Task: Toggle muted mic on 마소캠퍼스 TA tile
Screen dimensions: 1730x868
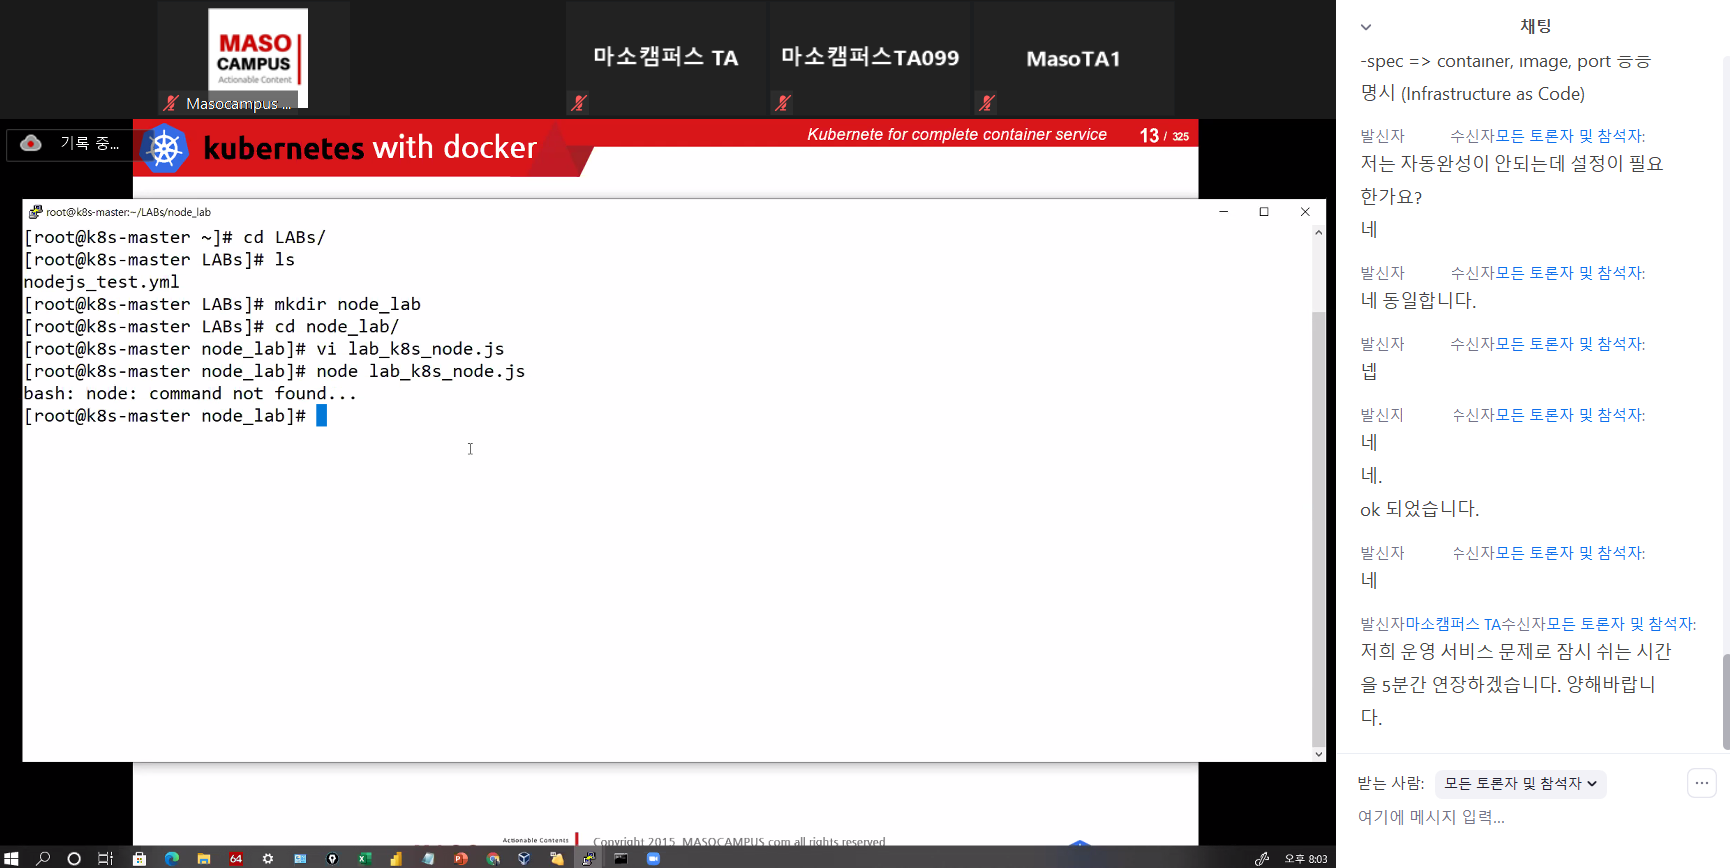Action: coord(578,102)
